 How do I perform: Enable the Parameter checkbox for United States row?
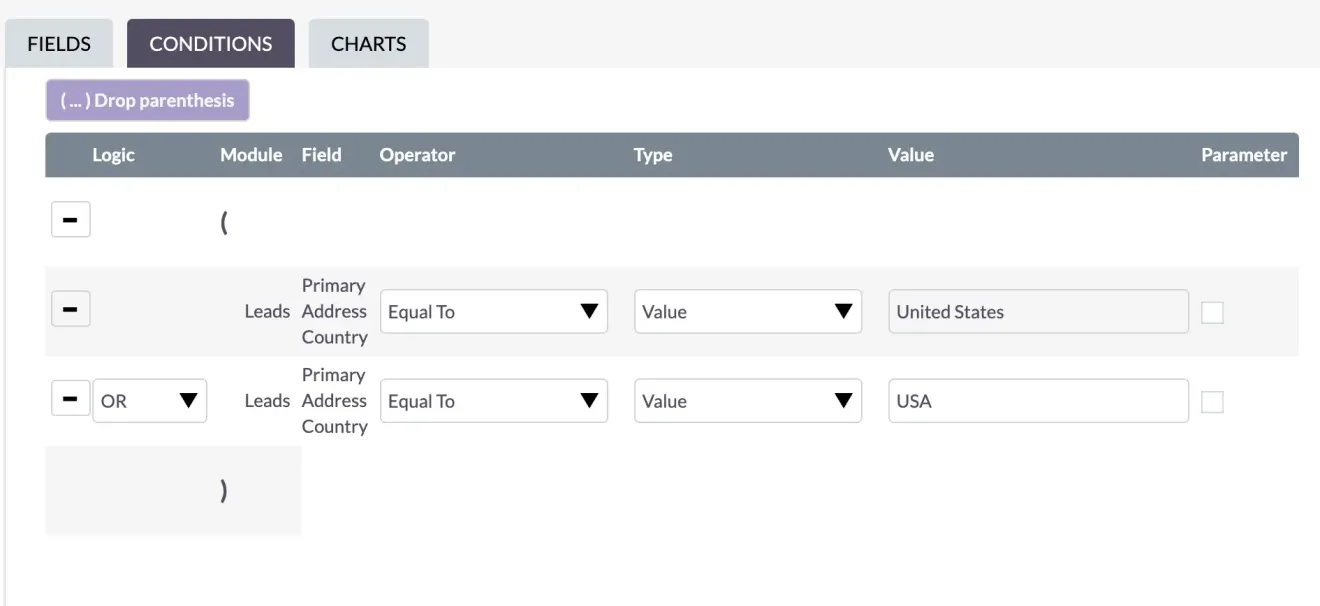1212,312
